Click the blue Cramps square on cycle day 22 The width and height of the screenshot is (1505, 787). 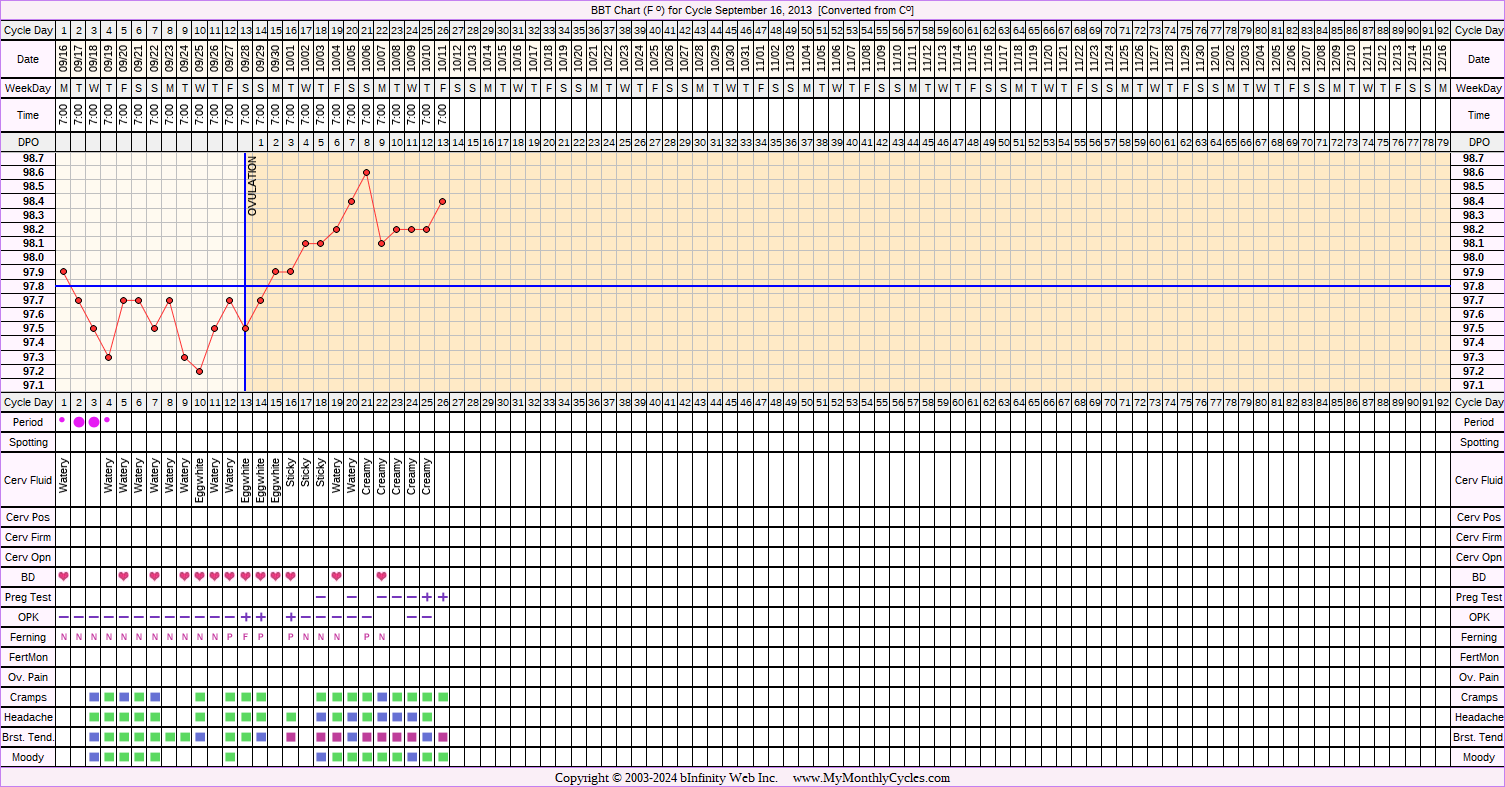382,697
